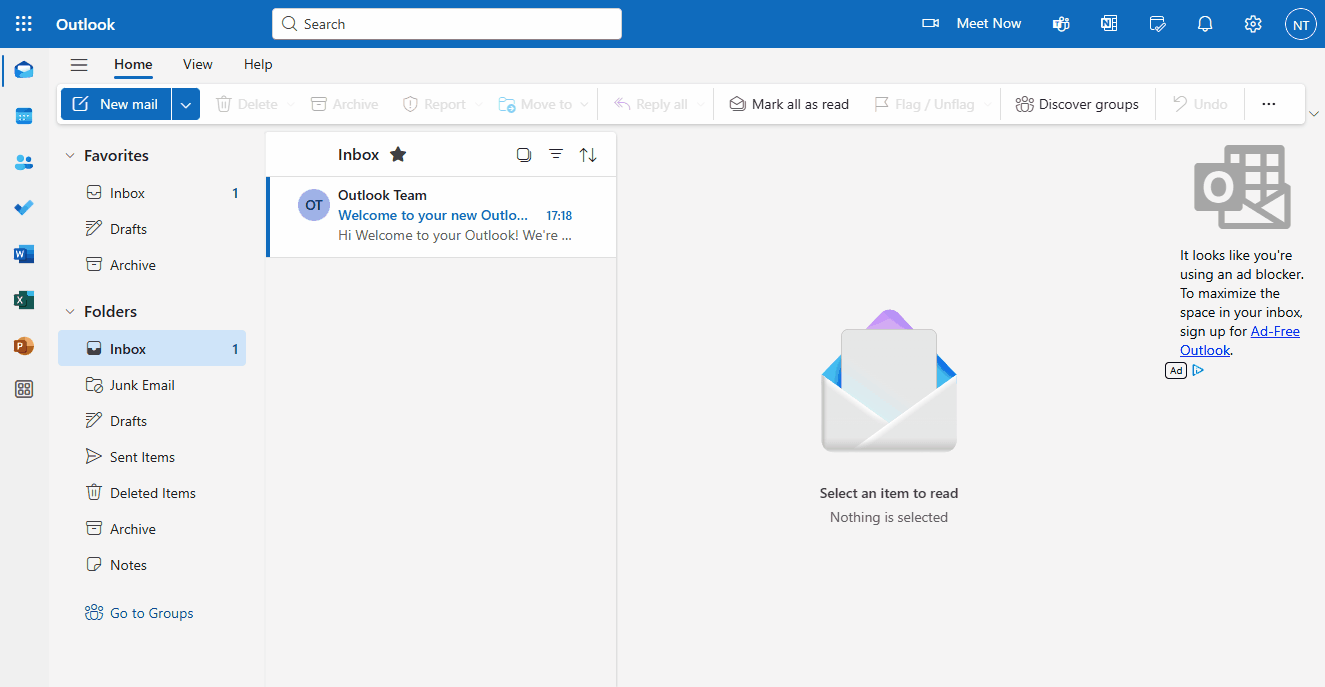Open the Sent Items folder
Viewport: 1325px width, 687px height.
tap(152, 457)
